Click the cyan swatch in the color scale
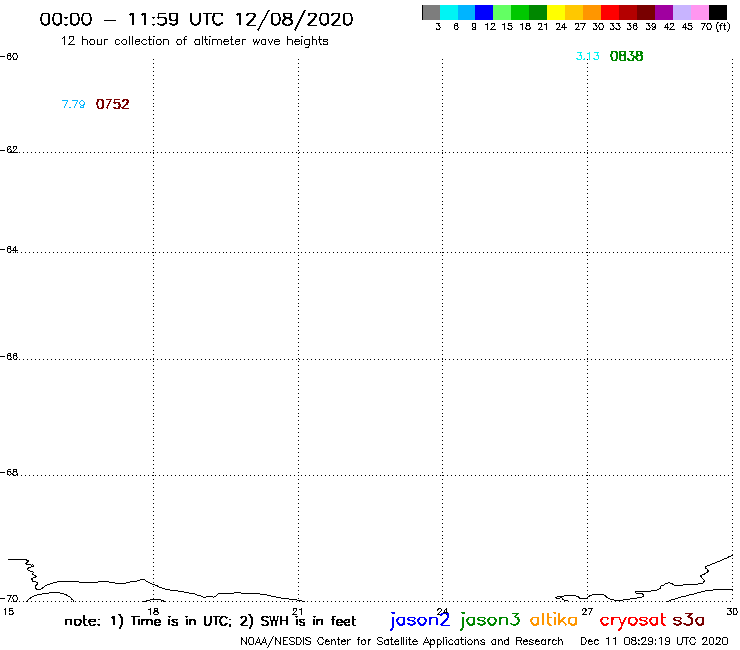The image size is (740, 650). 449,12
